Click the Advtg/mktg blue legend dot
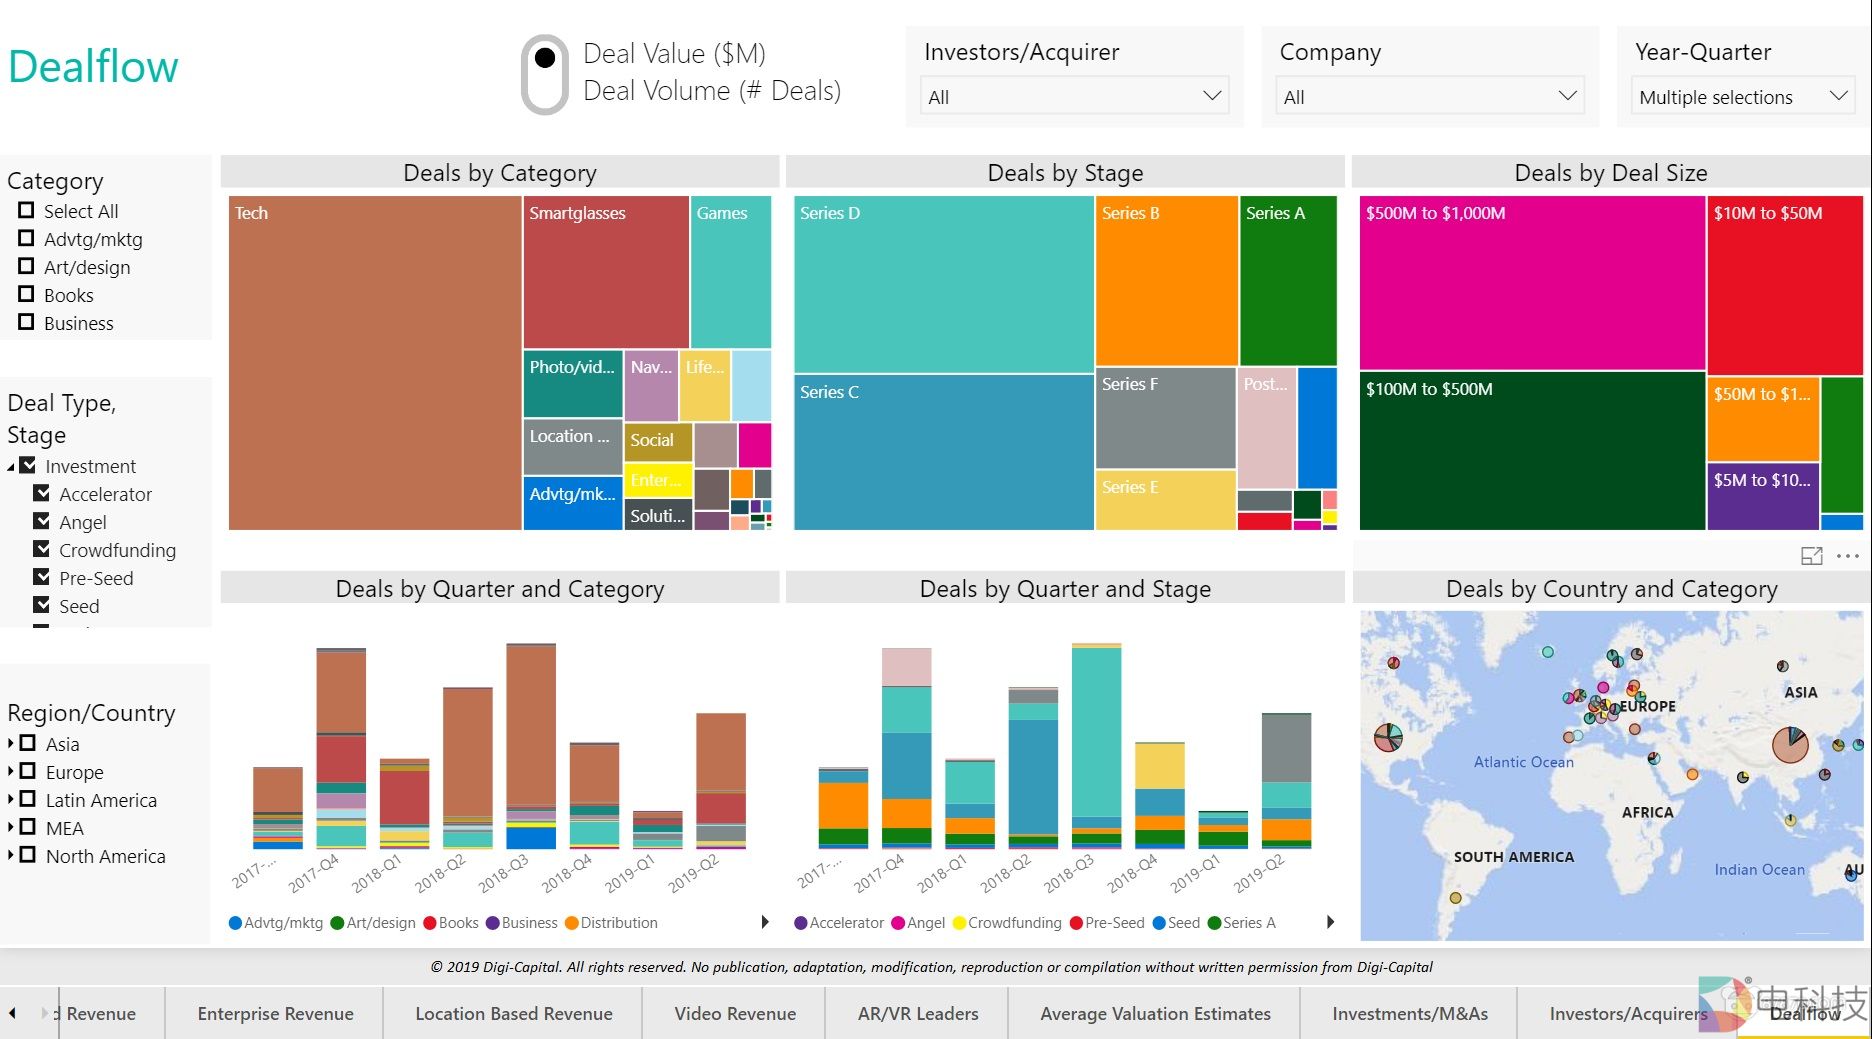 coord(236,923)
